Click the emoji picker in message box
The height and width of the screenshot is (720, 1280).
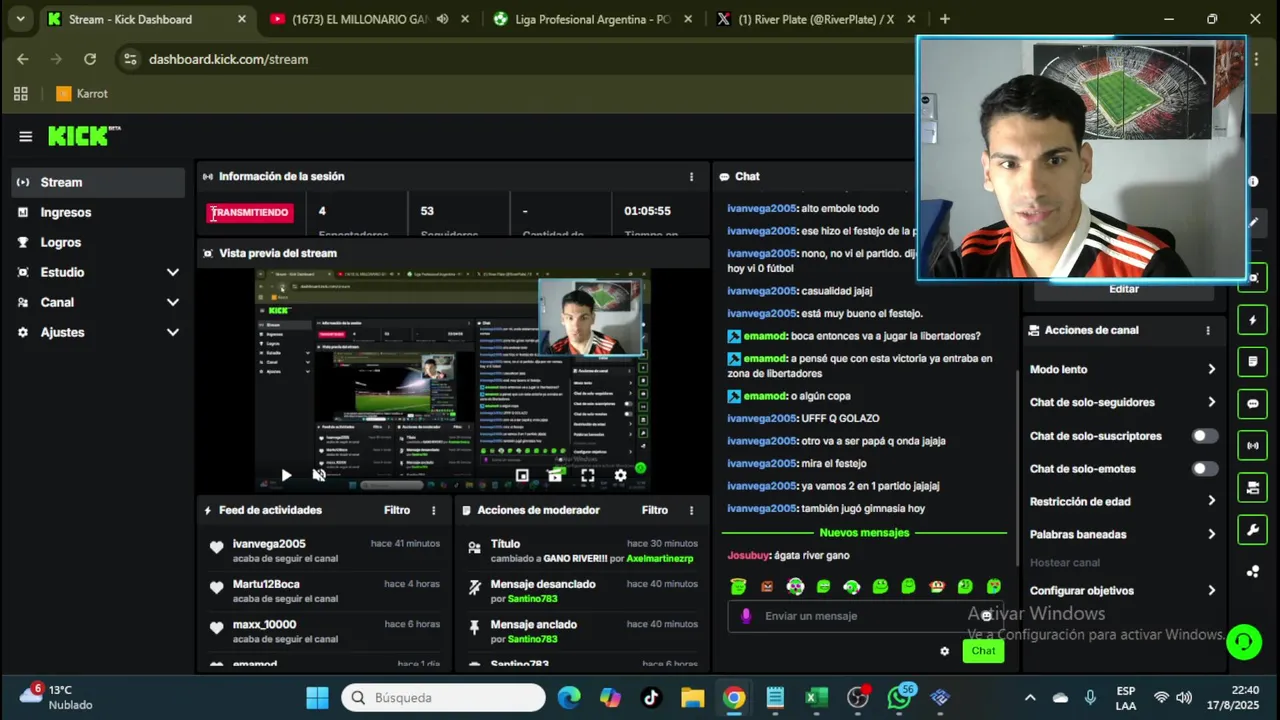pos(986,616)
